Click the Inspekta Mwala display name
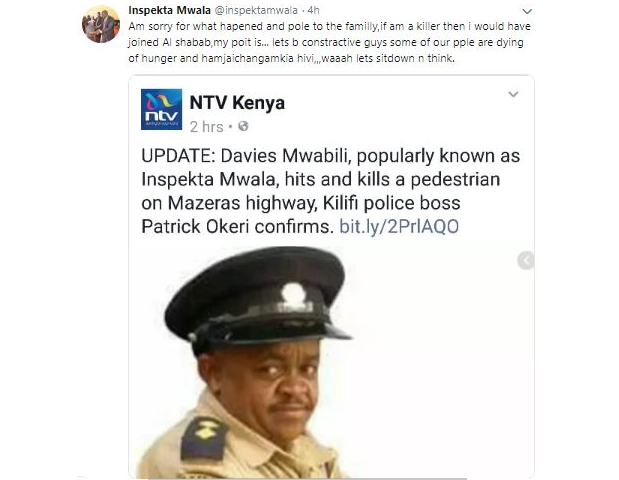The height and width of the screenshot is (480, 619). pyautogui.click(x=169, y=10)
